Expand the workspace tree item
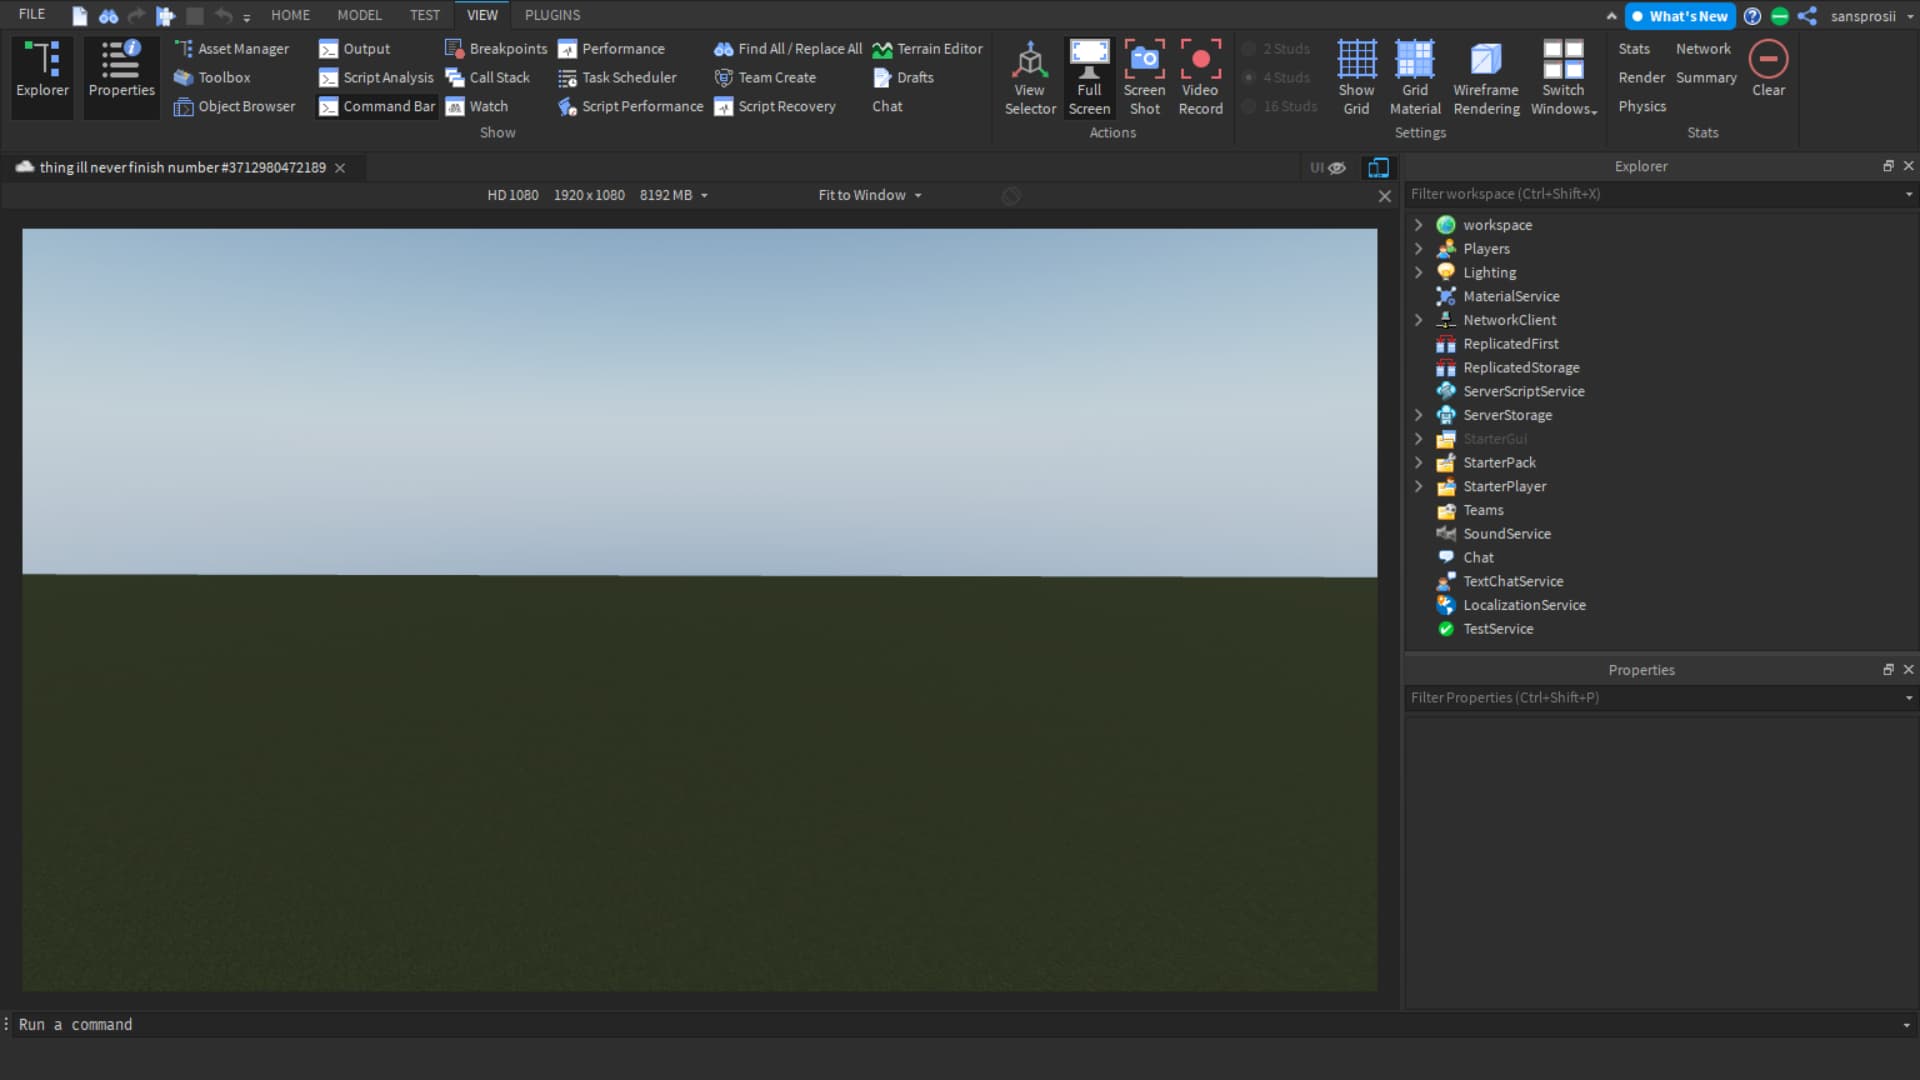Screen dimensions: 1920x1080 [1418, 224]
